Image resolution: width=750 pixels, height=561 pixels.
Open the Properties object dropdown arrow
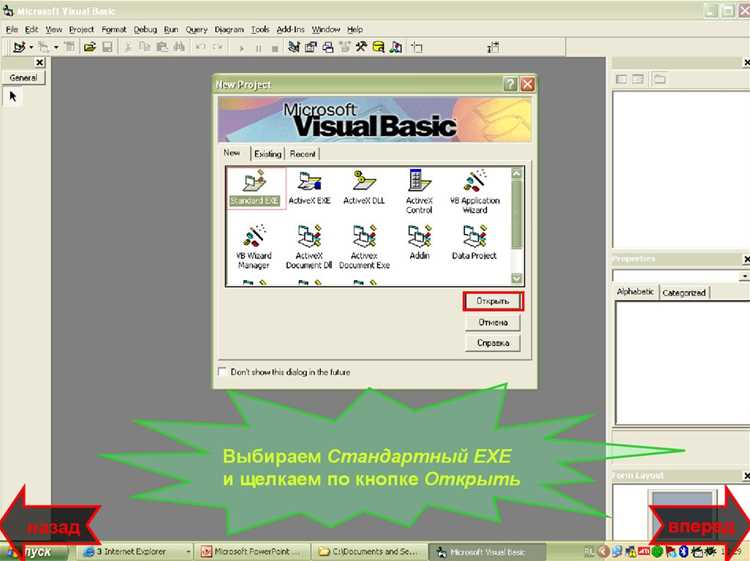click(744, 276)
